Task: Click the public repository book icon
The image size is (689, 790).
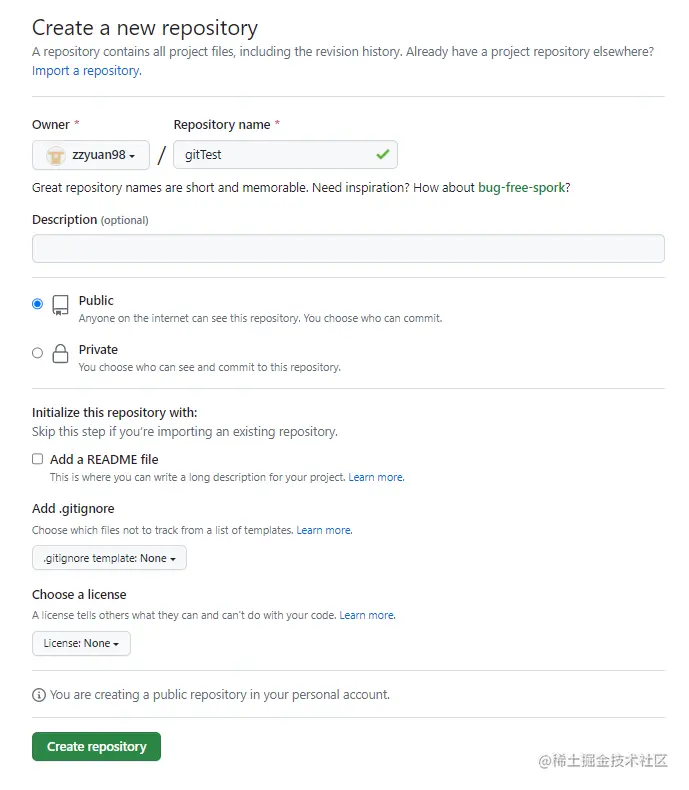Action: click(61, 305)
